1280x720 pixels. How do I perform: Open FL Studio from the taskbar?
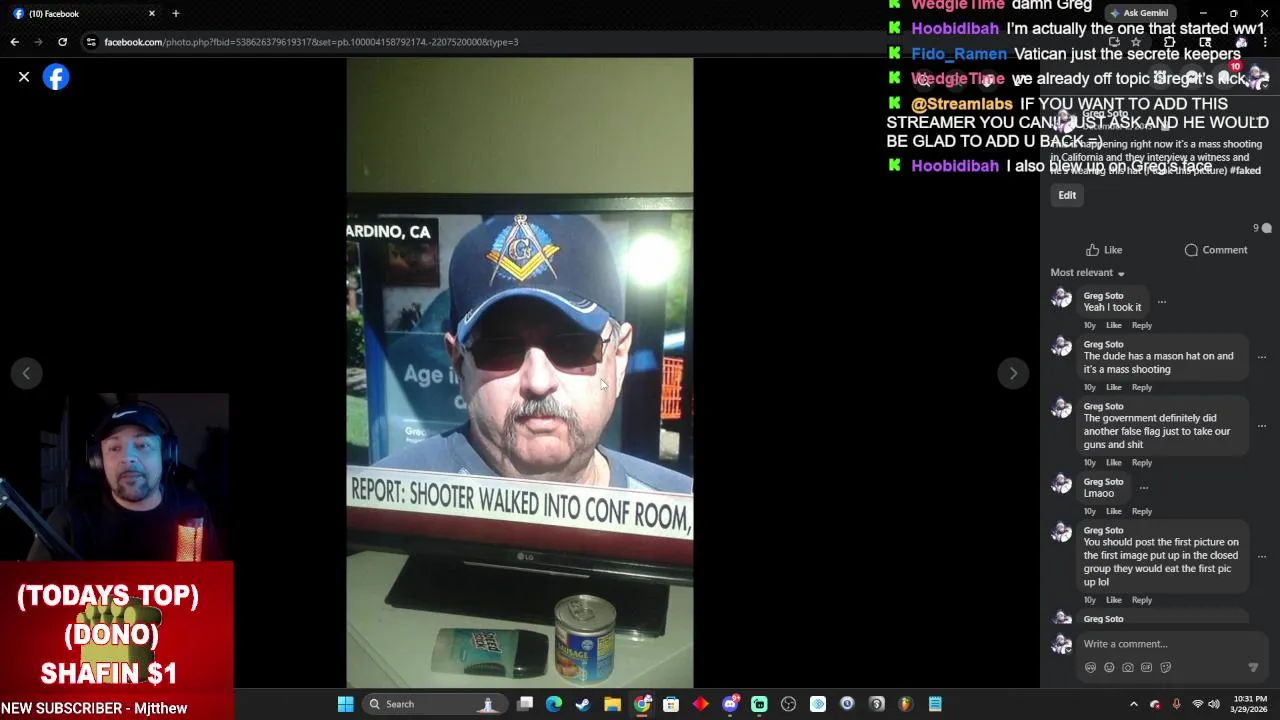pos(906,704)
